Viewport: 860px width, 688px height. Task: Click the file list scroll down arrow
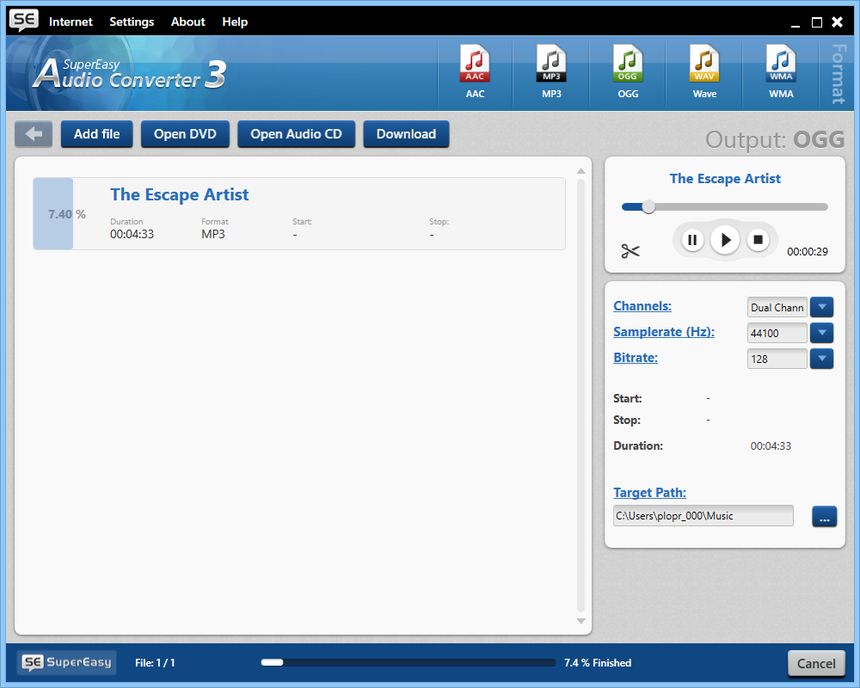(581, 621)
